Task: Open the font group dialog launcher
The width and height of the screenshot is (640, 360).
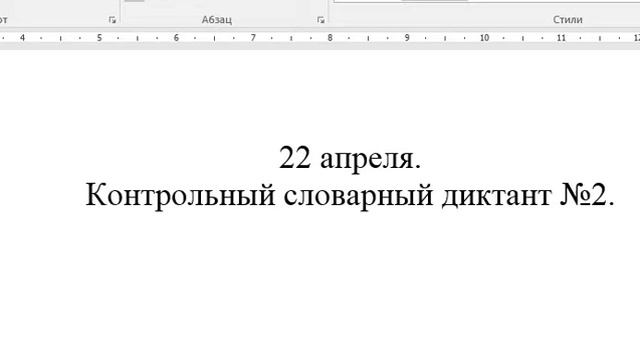Action: pyautogui.click(x=112, y=20)
